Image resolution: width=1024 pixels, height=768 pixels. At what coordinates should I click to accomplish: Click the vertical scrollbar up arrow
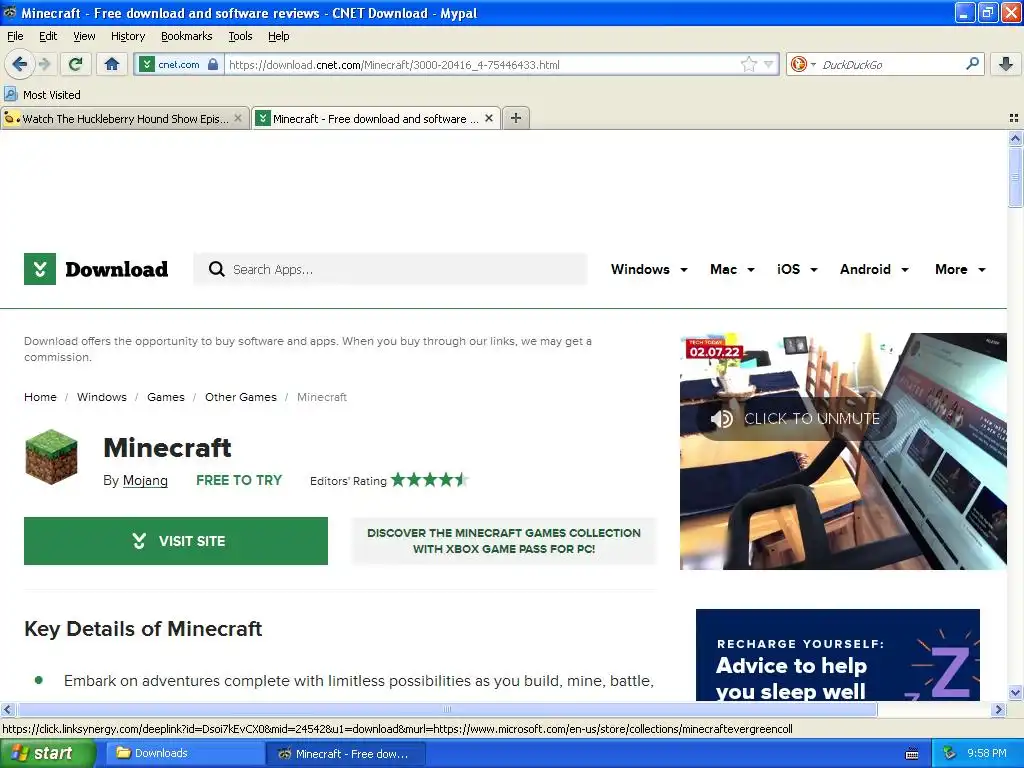[x=1015, y=138]
